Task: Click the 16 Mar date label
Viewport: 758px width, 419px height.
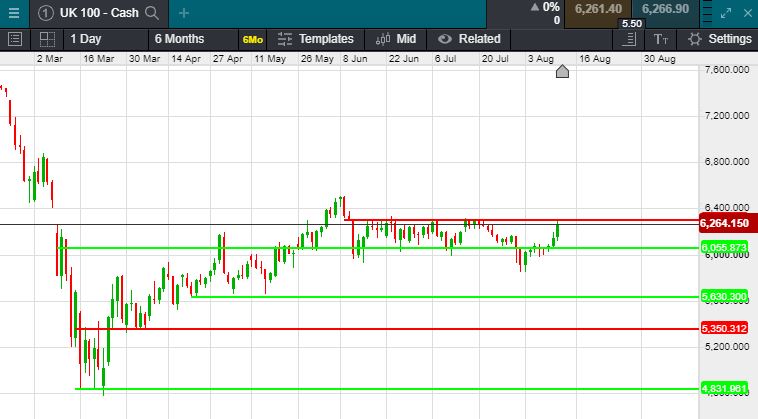Action: point(99,59)
